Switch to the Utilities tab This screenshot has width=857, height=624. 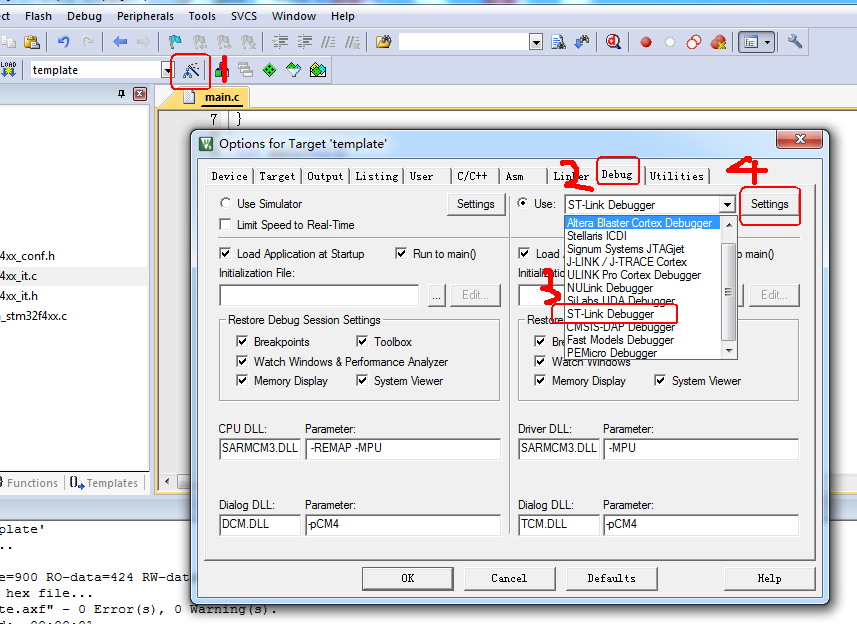coord(677,176)
